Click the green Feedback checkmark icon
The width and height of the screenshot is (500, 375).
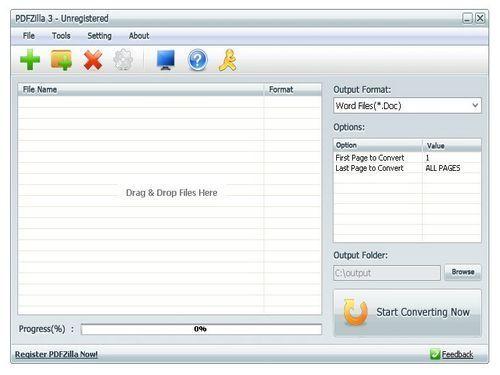(x=435, y=354)
